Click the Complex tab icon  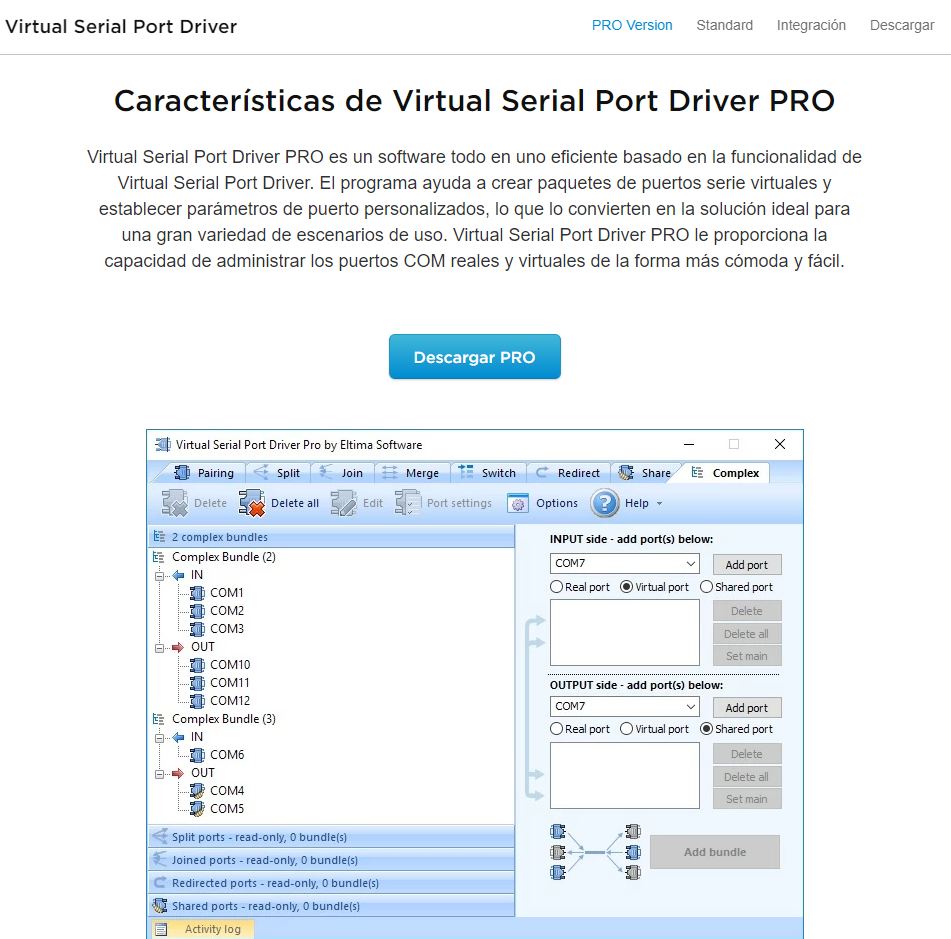coord(697,473)
